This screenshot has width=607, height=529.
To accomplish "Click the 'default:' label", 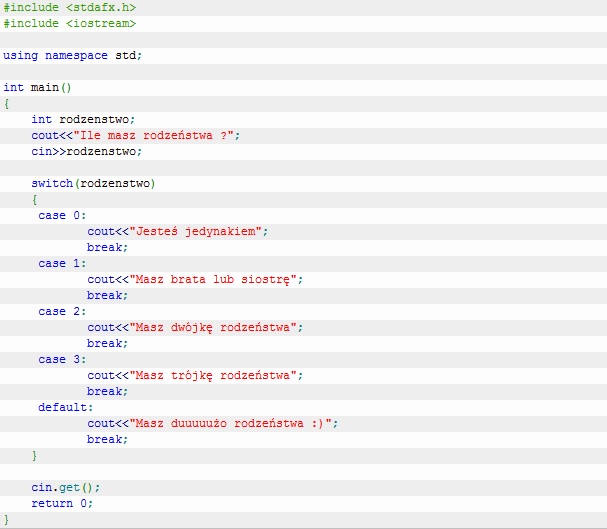I will click(x=66, y=407).
